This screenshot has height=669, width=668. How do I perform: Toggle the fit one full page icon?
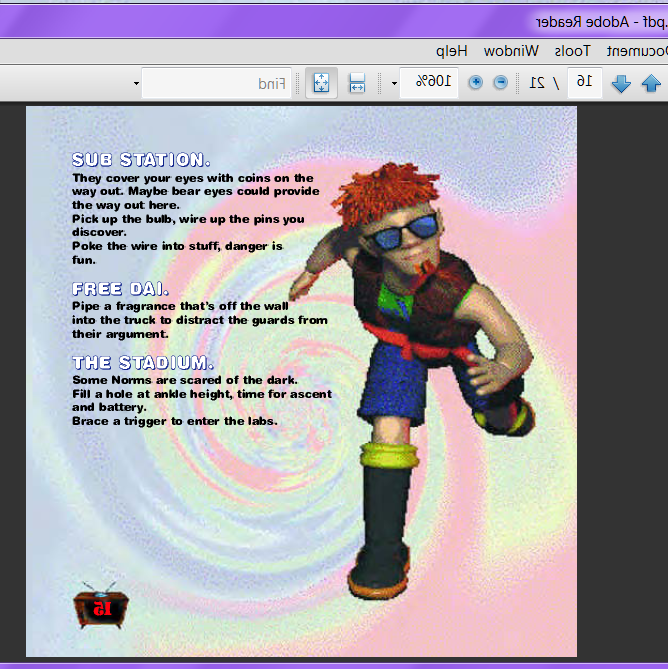click(x=321, y=83)
